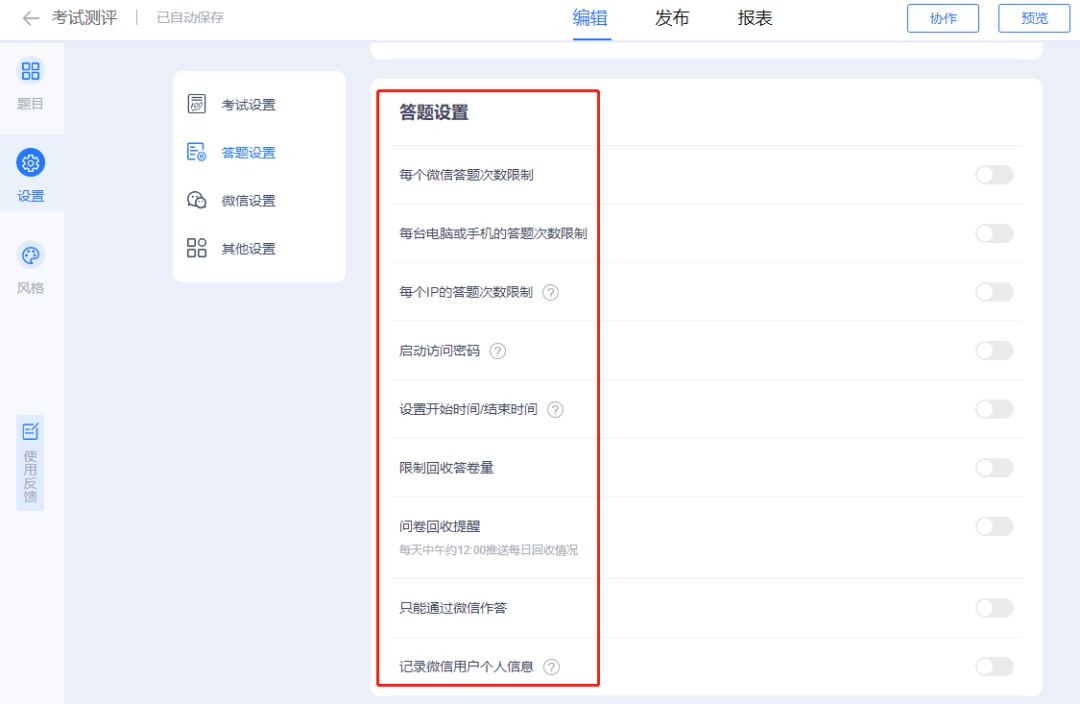The height and width of the screenshot is (704, 1080).
Task: Switch to the 报表 tab
Action: coord(755,19)
